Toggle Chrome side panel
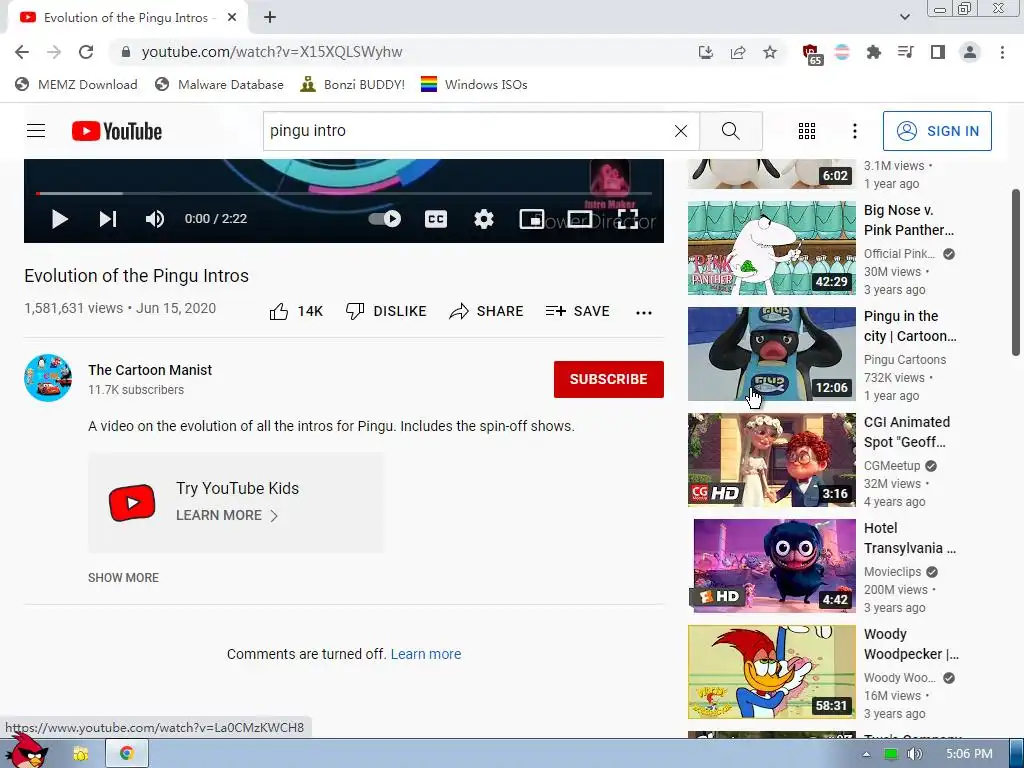This screenshot has height=768, width=1024. click(938, 52)
